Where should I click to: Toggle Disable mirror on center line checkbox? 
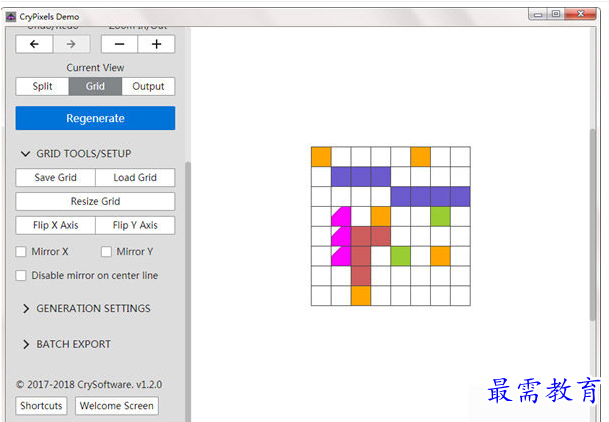pyautogui.click(x=21, y=276)
